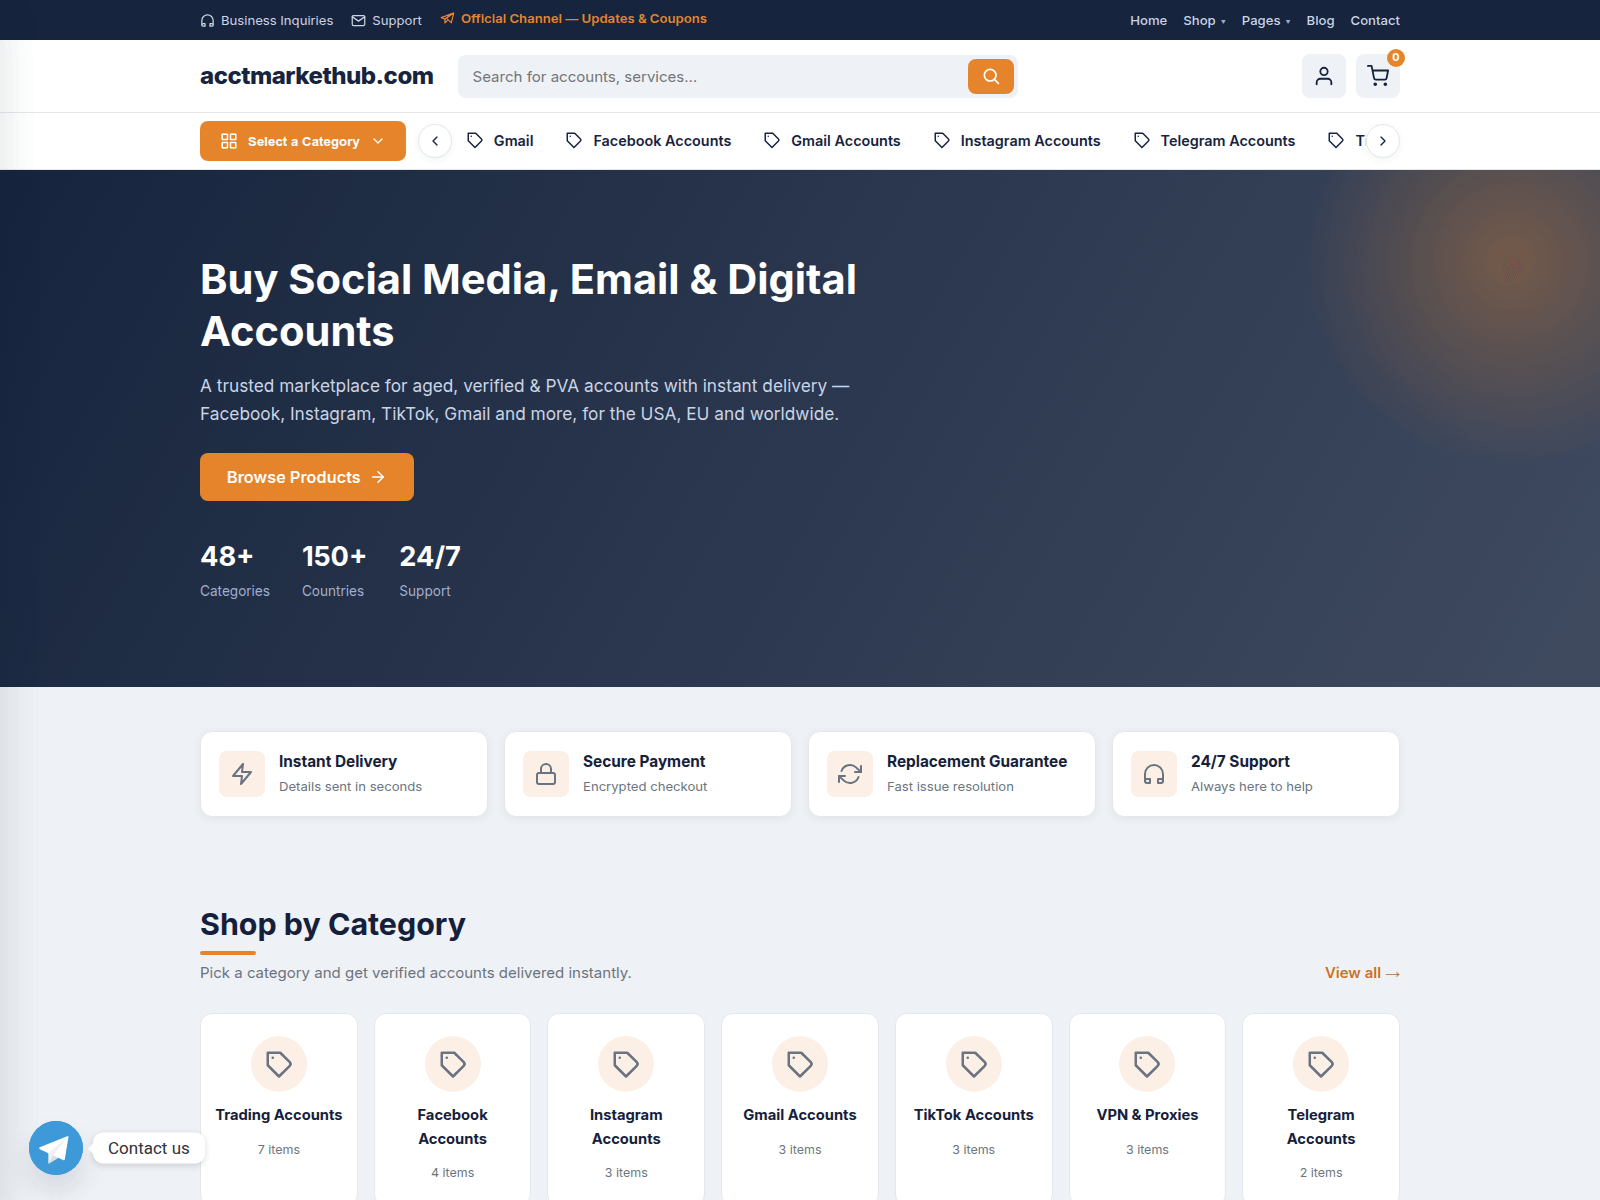Click the View all categories link

tap(1362, 973)
